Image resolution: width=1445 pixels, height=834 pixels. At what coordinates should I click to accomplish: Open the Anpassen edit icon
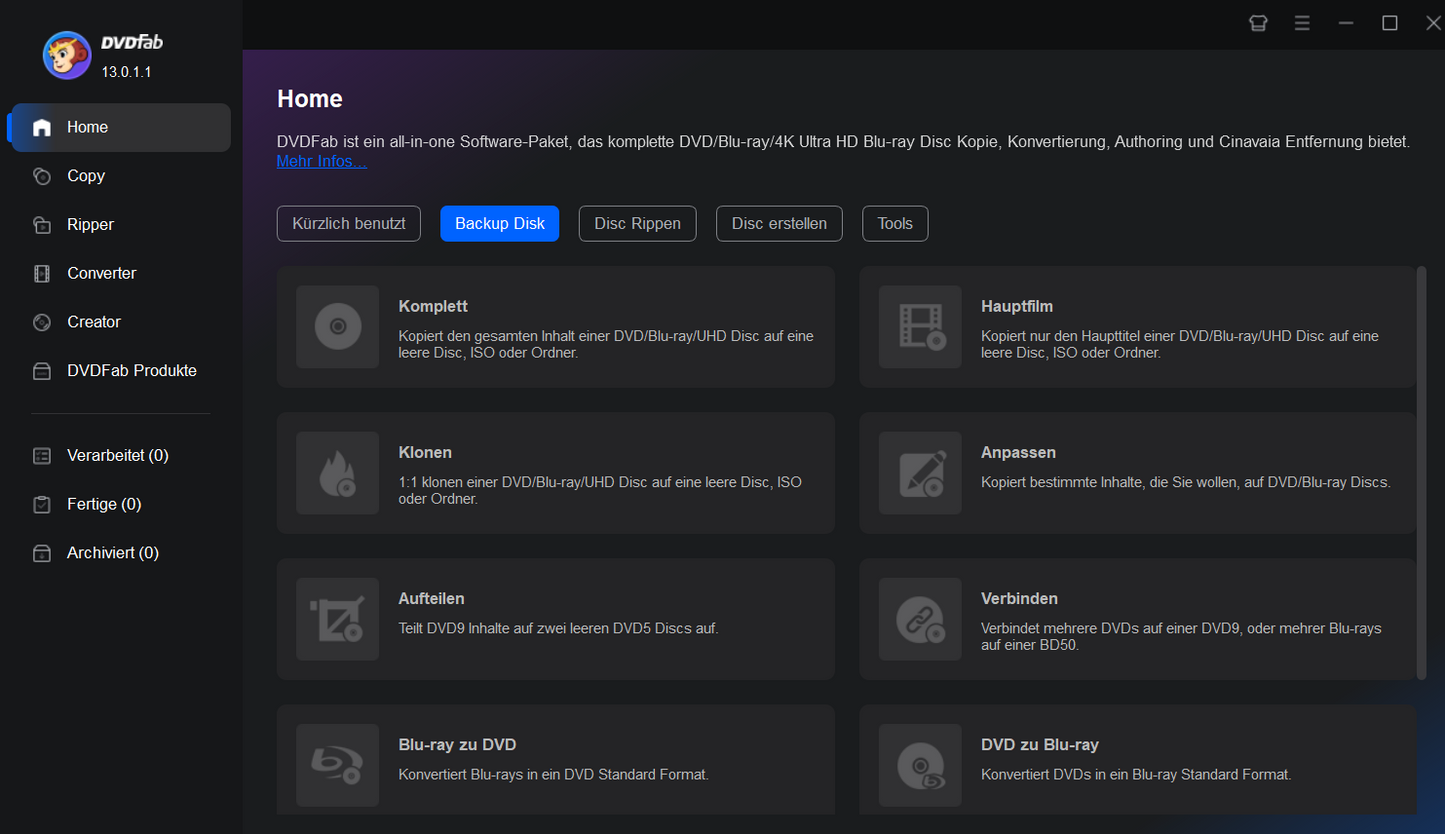pyautogui.click(x=919, y=473)
